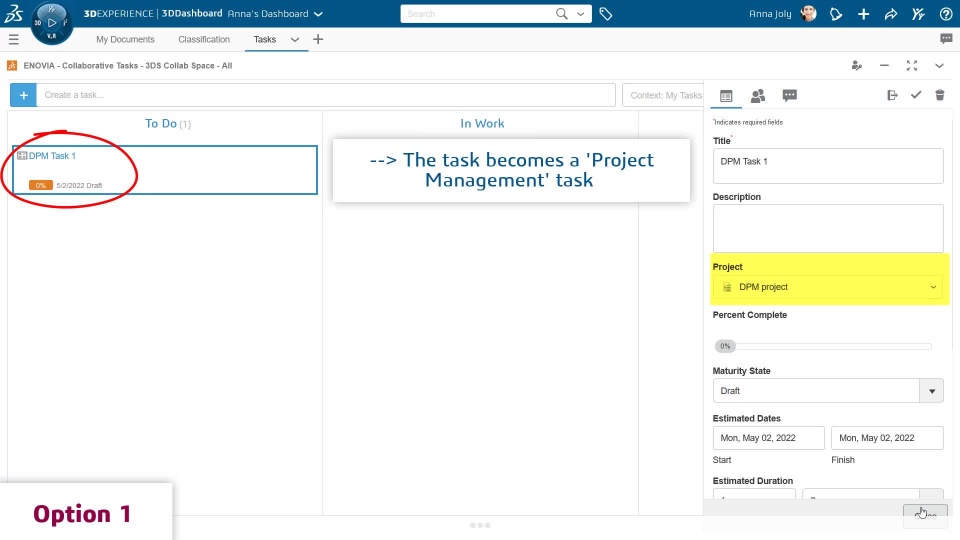Viewport: 960px width, 540px height.
Task: Open the 3DEXPERIENCE compass
Action: (51, 23)
